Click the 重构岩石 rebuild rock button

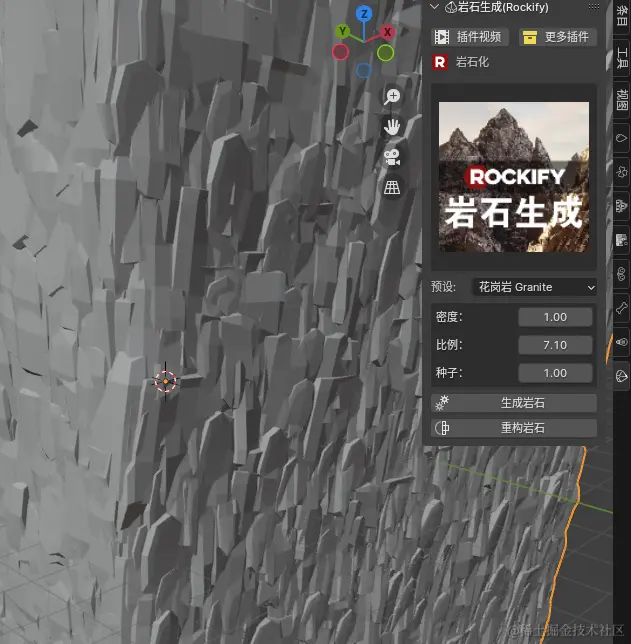[514, 428]
